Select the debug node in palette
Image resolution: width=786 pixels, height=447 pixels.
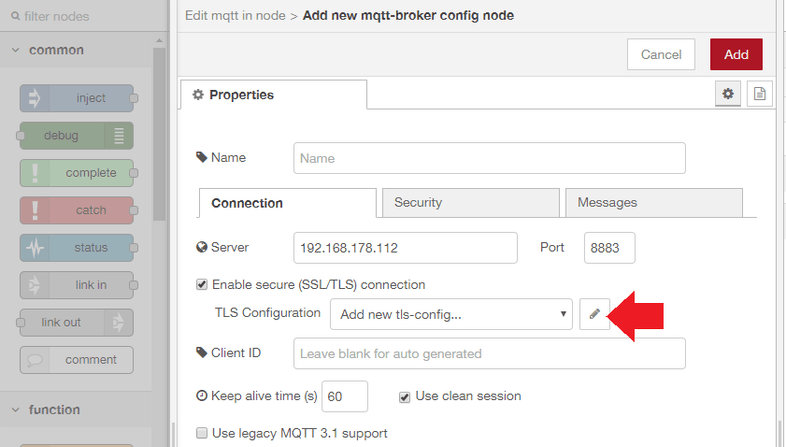click(75, 136)
